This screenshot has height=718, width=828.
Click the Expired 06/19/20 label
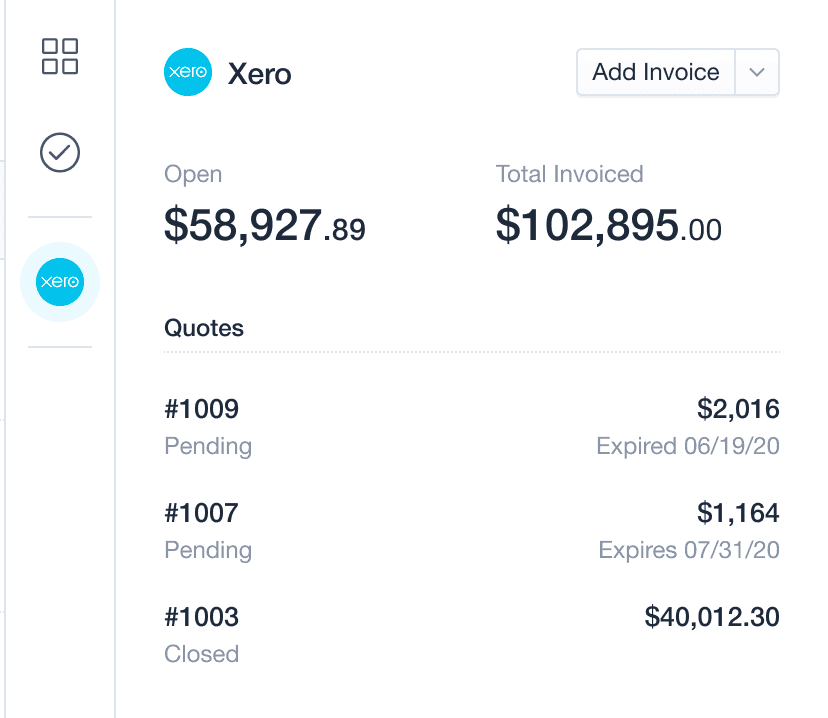688,446
